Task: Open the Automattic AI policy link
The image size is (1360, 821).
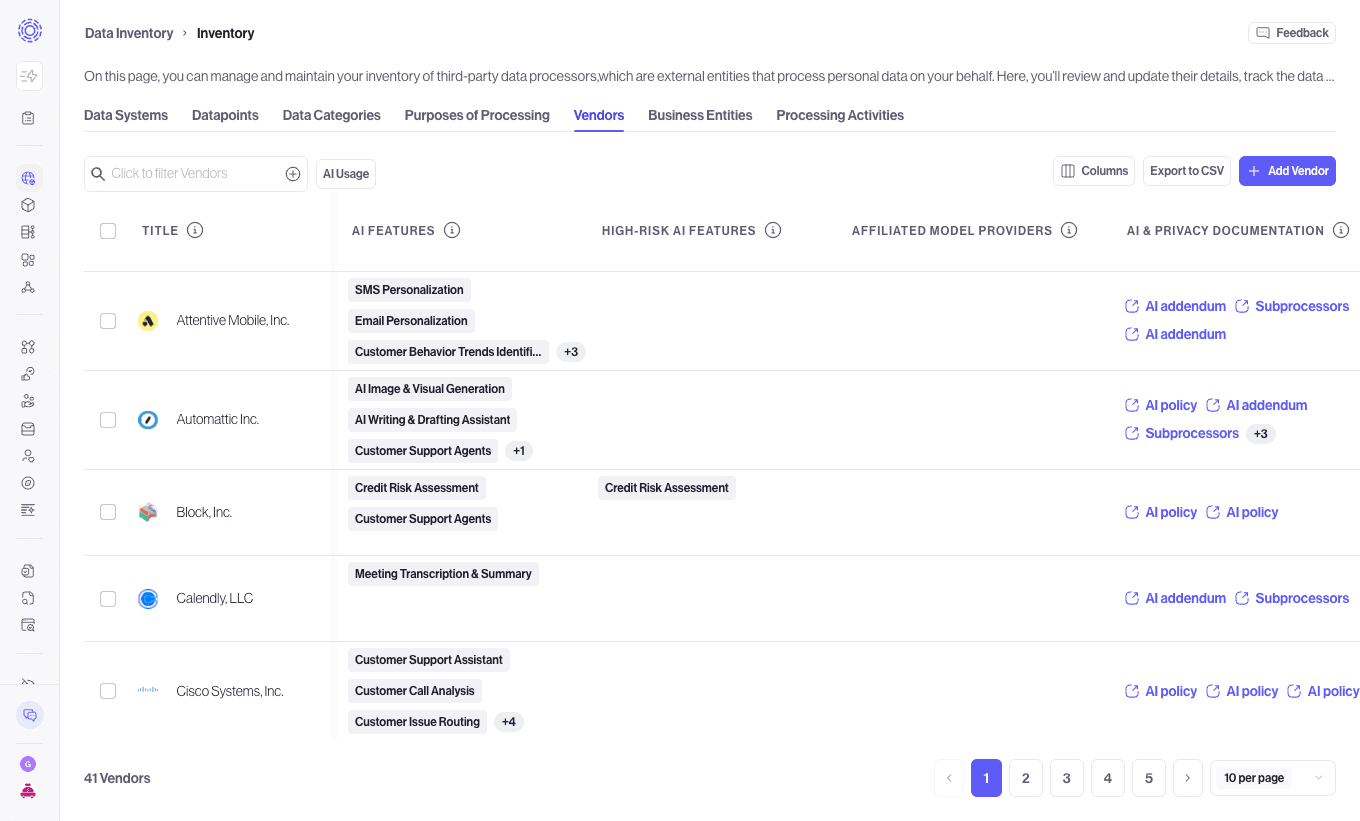Action: 1161,405
